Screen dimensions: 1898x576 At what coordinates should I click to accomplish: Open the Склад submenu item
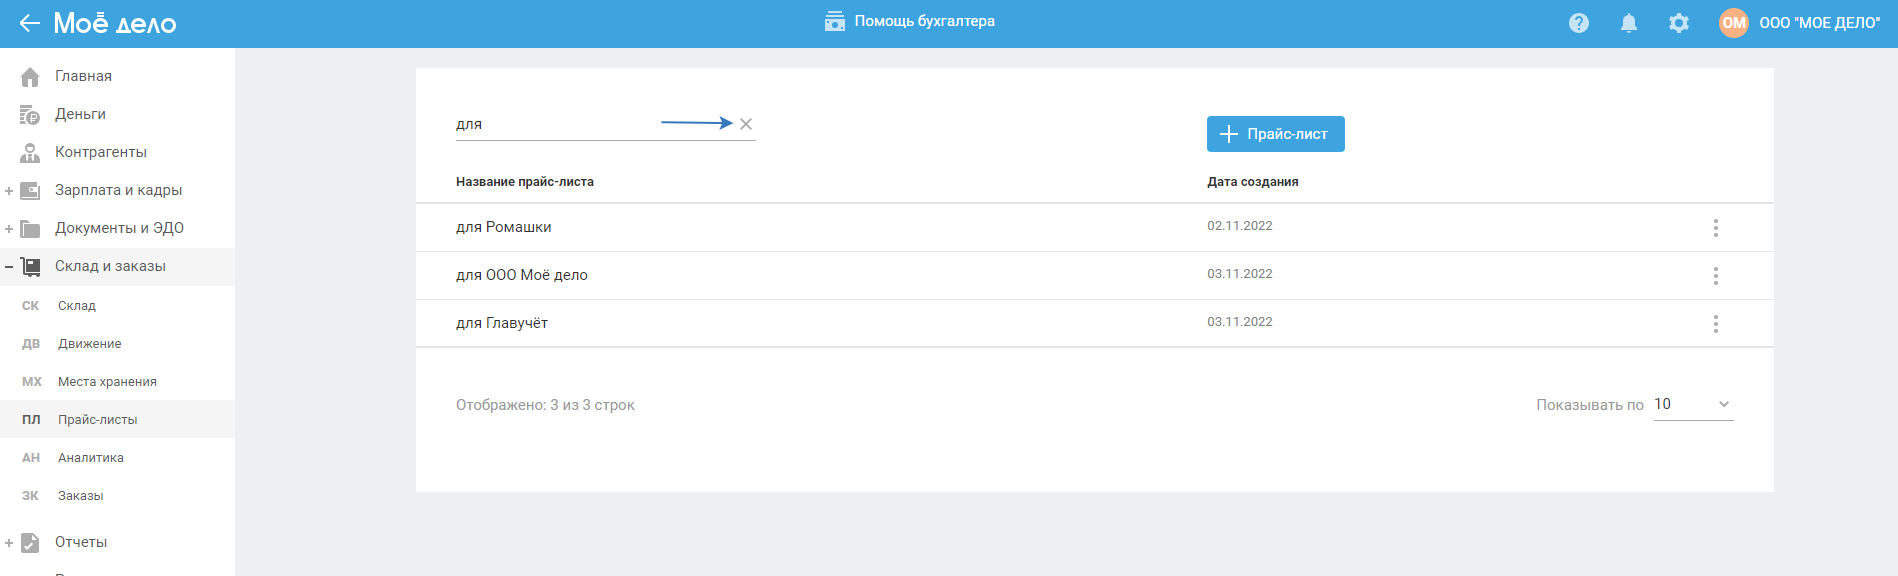(x=77, y=306)
